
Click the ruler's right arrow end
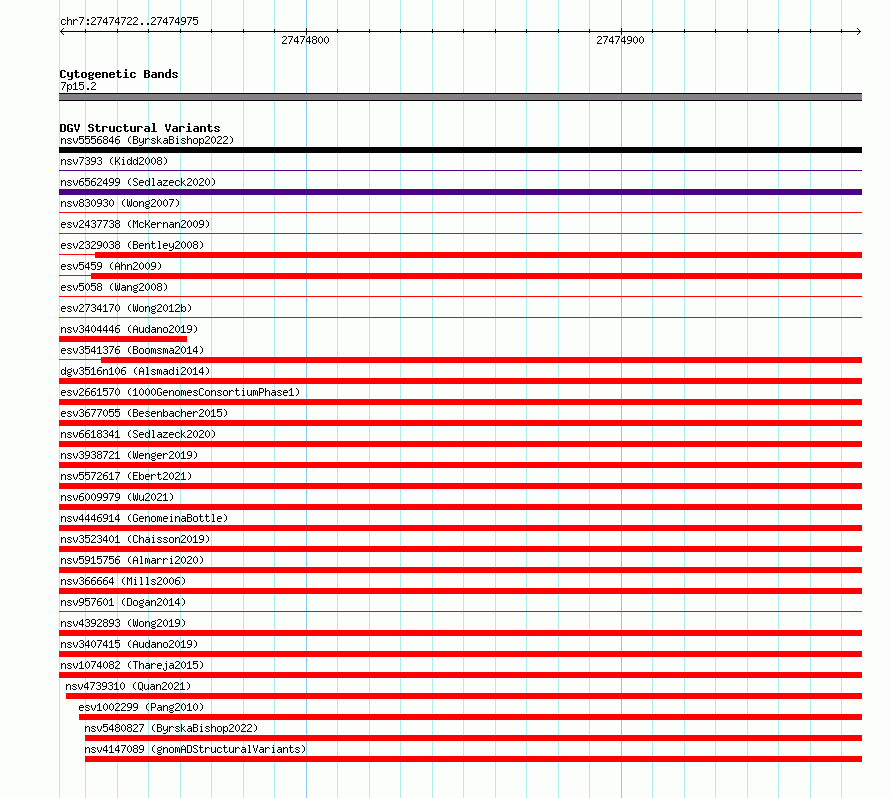(859, 31)
